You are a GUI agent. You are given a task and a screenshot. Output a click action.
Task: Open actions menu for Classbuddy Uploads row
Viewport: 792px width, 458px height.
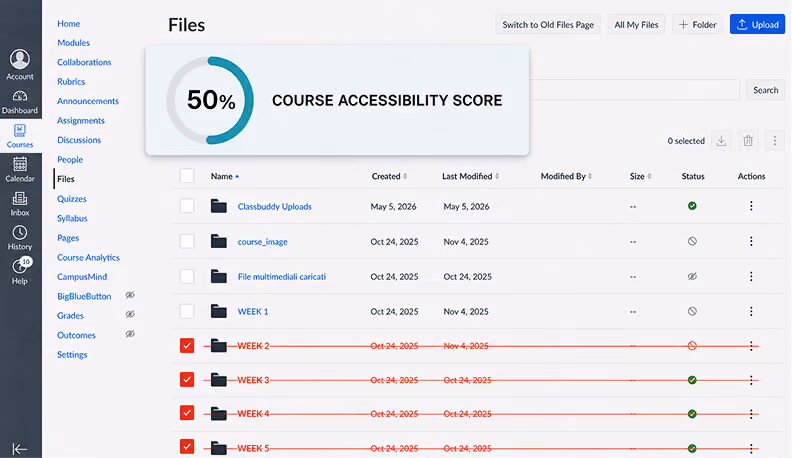point(751,206)
